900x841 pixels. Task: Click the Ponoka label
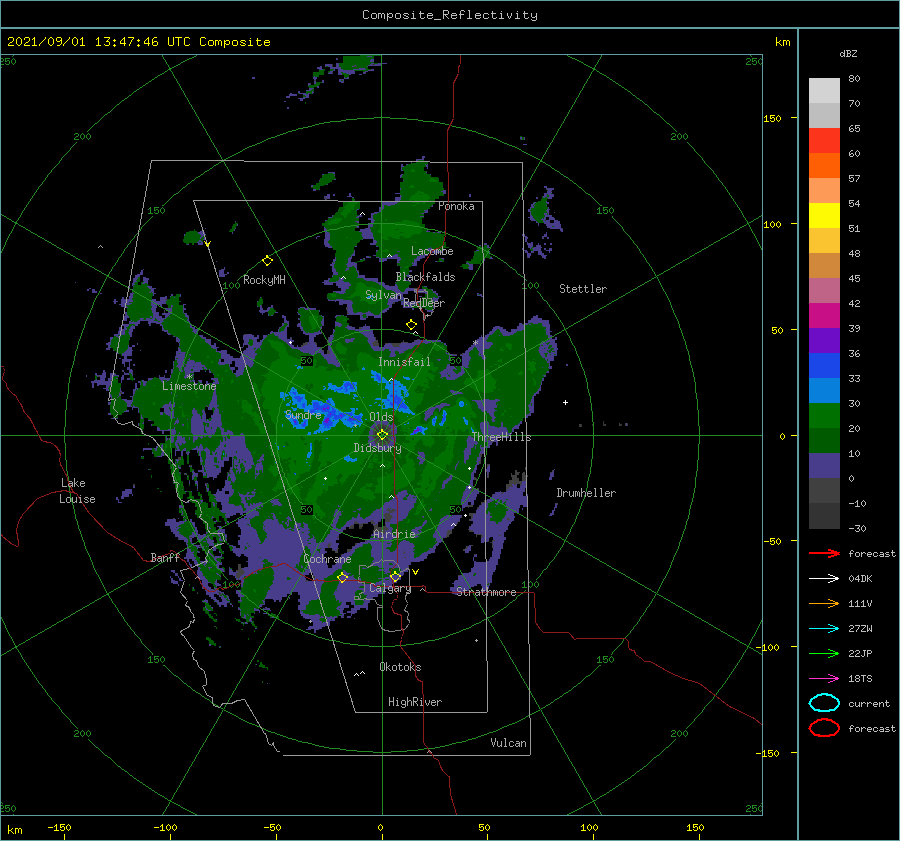click(456, 206)
